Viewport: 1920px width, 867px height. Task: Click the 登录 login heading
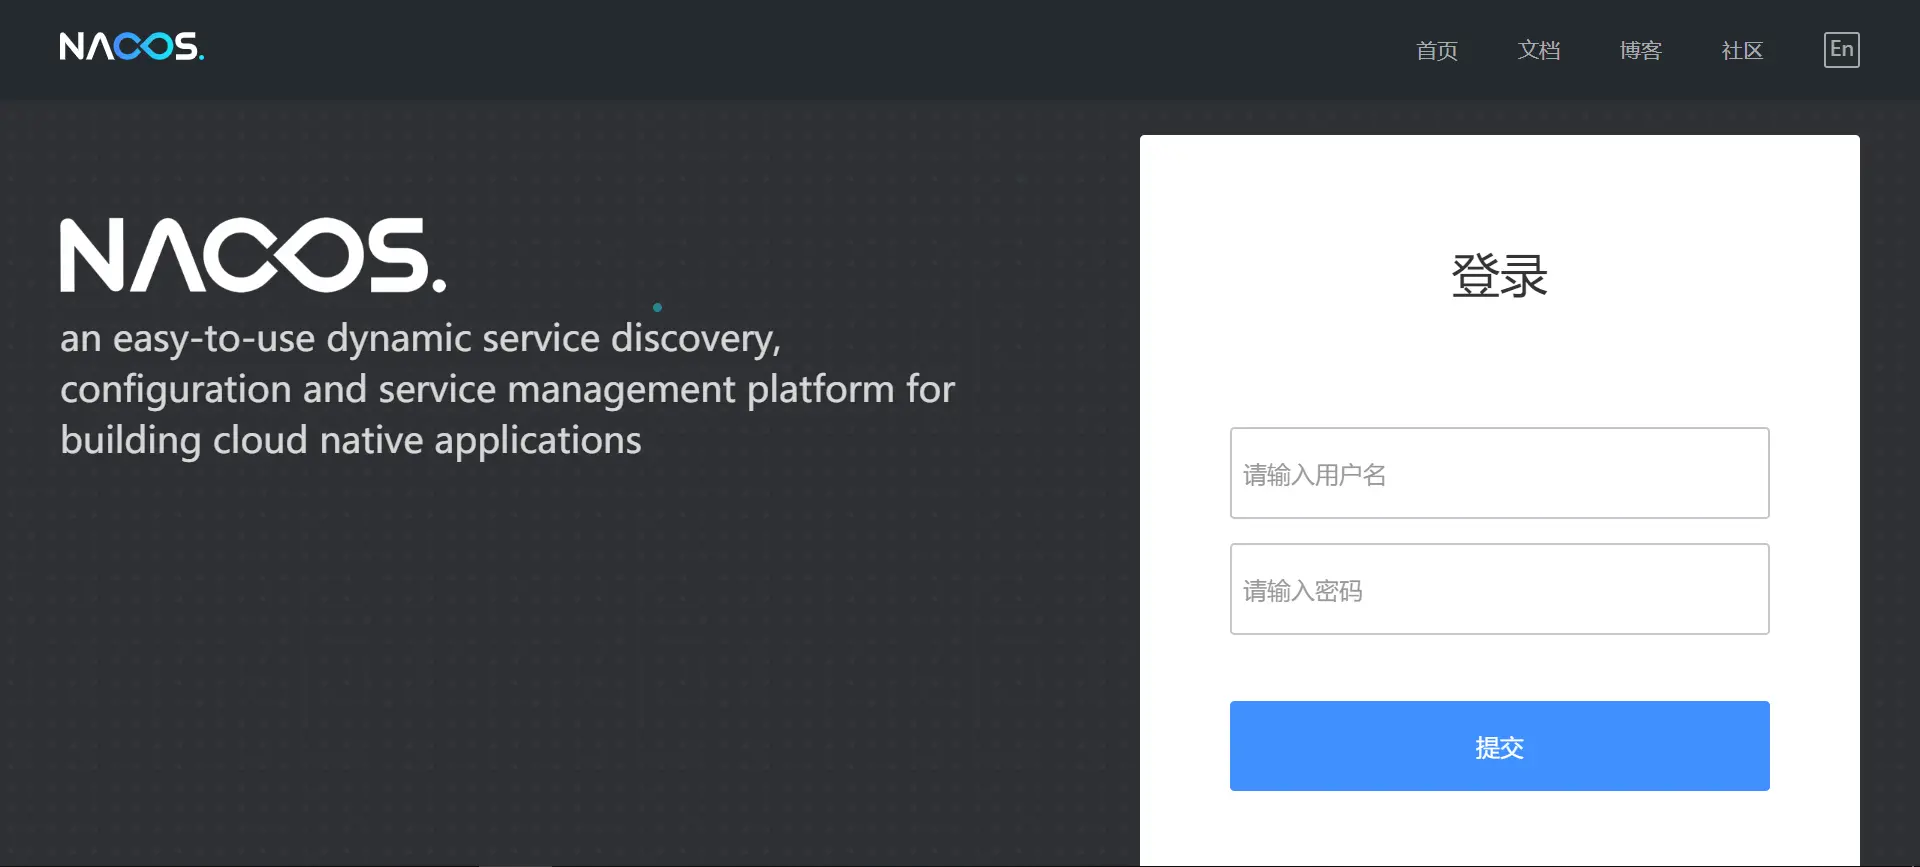[x=1499, y=275]
